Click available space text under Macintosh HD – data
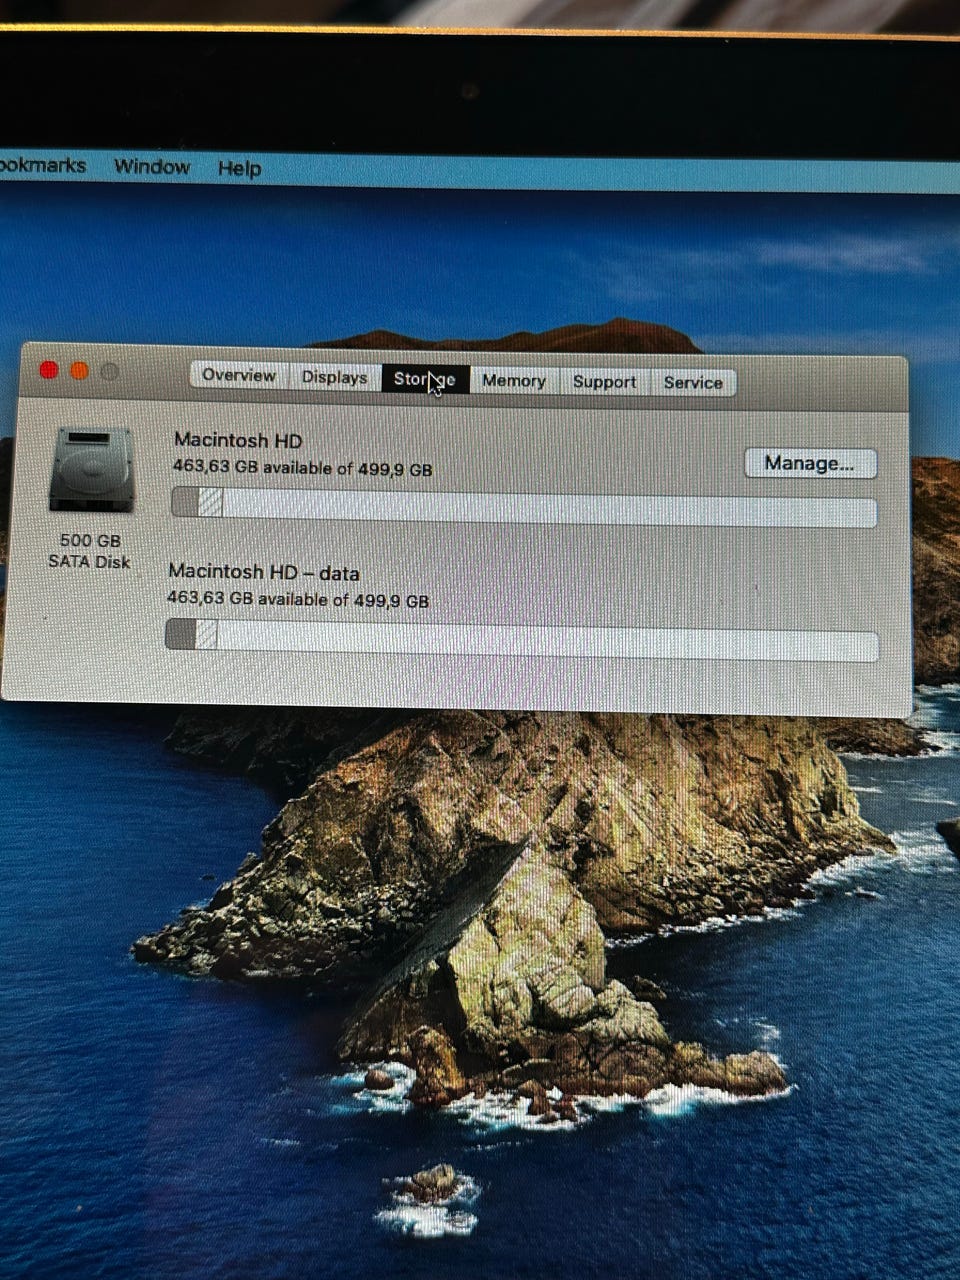The height and width of the screenshot is (1280, 960). [x=298, y=599]
